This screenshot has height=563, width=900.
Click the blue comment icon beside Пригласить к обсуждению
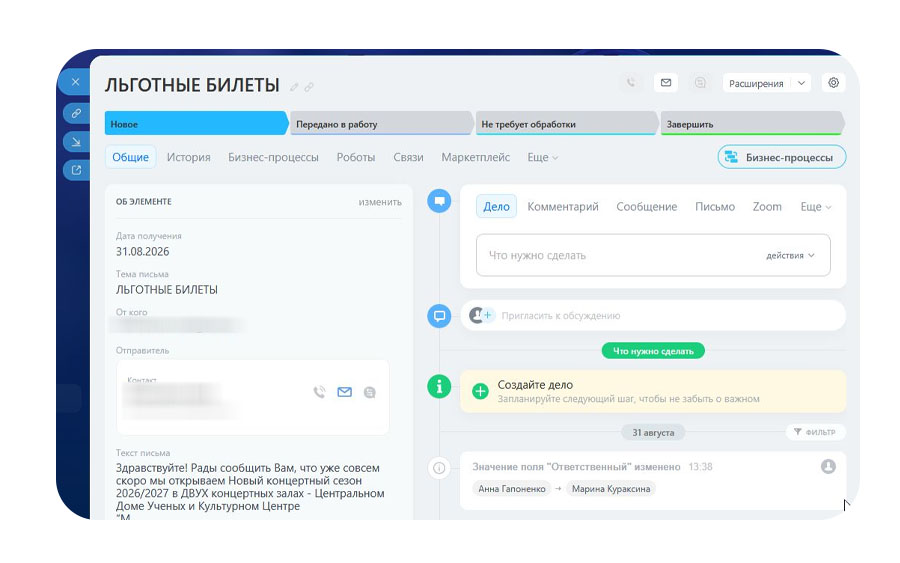click(x=439, y=316)
